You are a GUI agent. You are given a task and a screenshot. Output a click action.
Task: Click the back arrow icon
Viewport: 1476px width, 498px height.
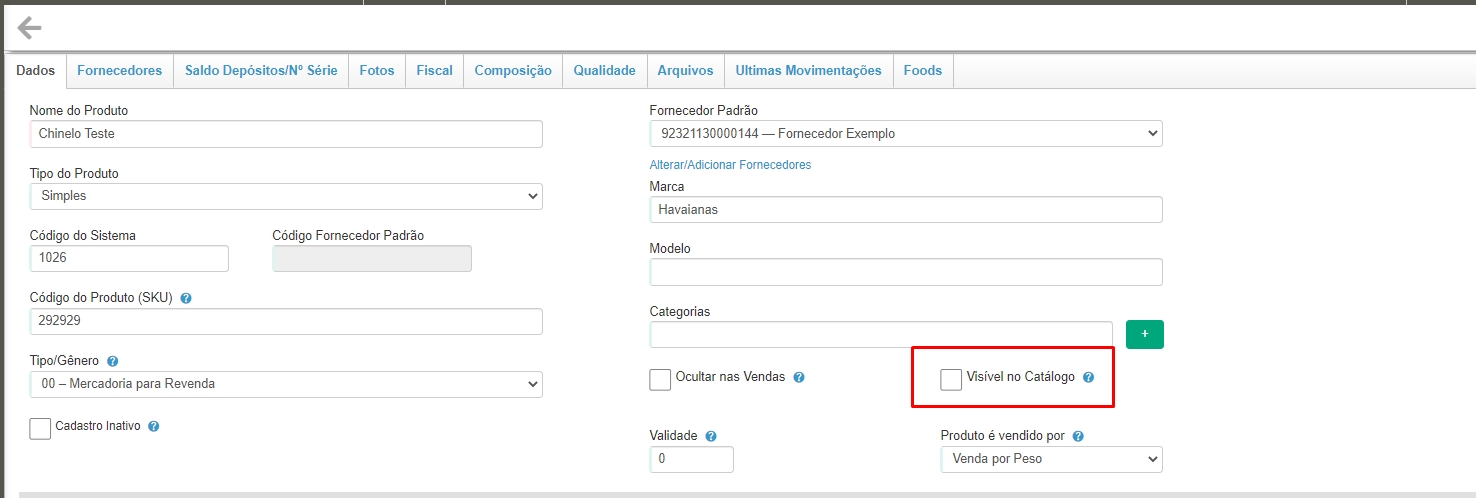click(x=30, y=27)
